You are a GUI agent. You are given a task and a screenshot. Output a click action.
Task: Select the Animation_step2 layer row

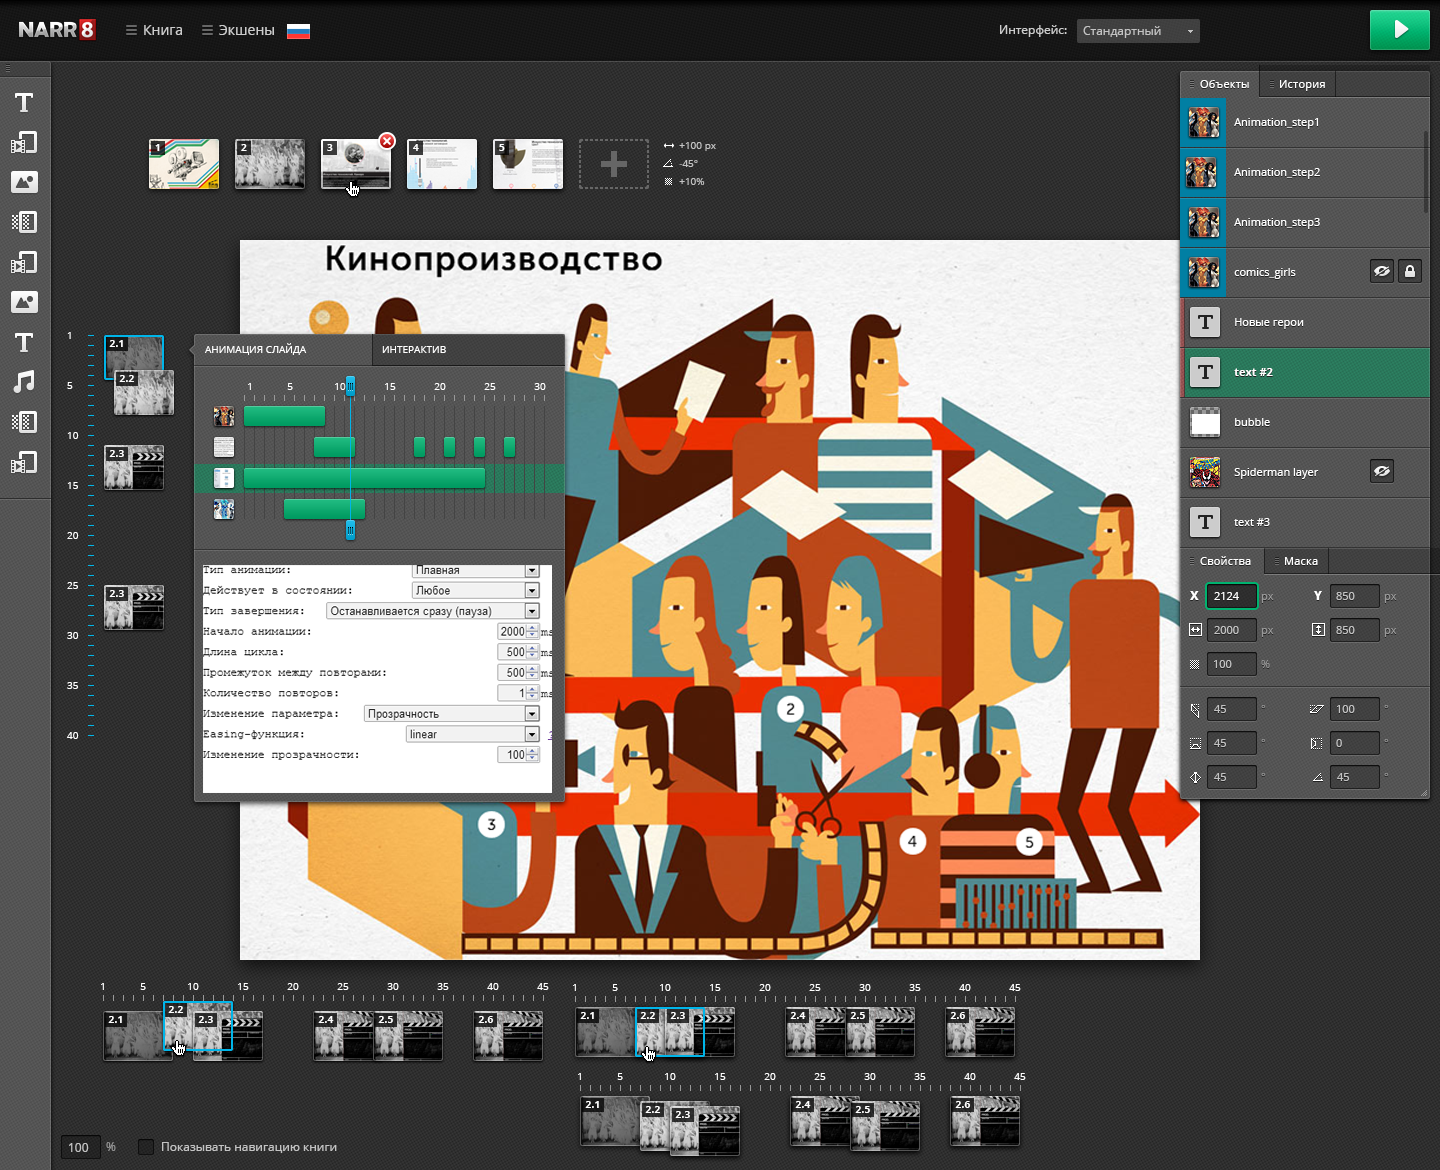point(1304,172)
